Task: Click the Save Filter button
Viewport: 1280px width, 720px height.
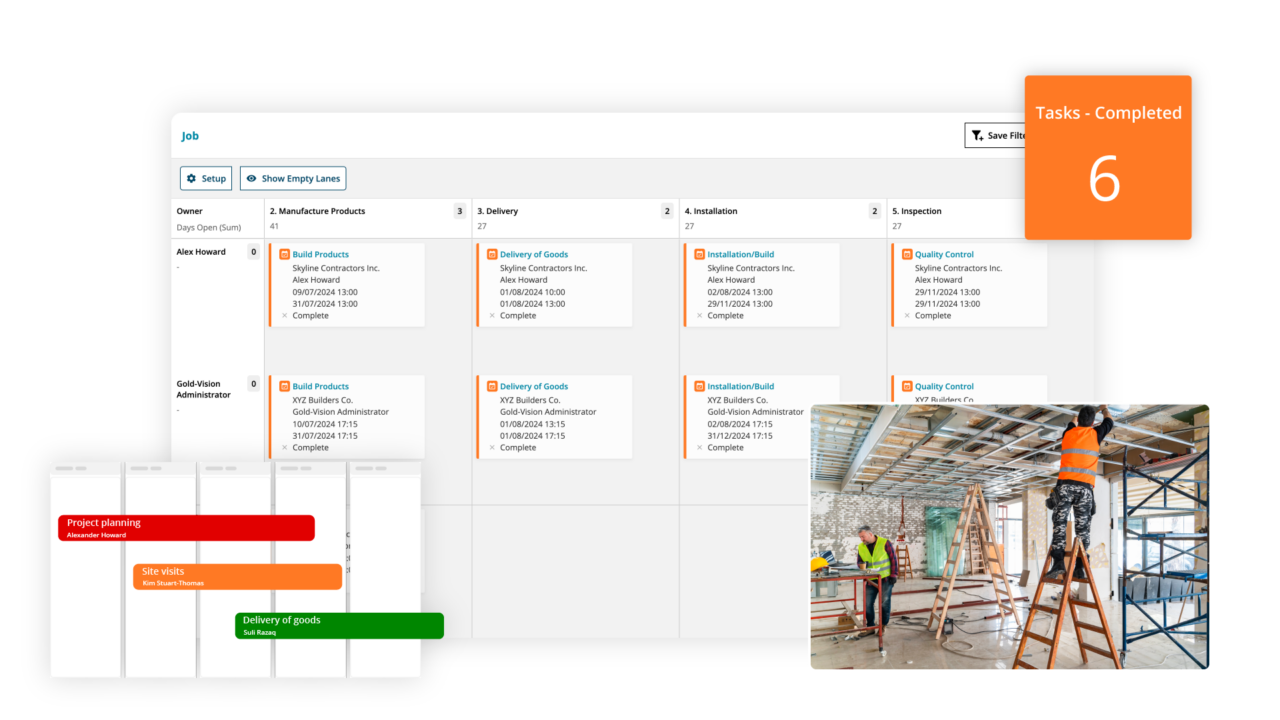Action: (996, 135)
